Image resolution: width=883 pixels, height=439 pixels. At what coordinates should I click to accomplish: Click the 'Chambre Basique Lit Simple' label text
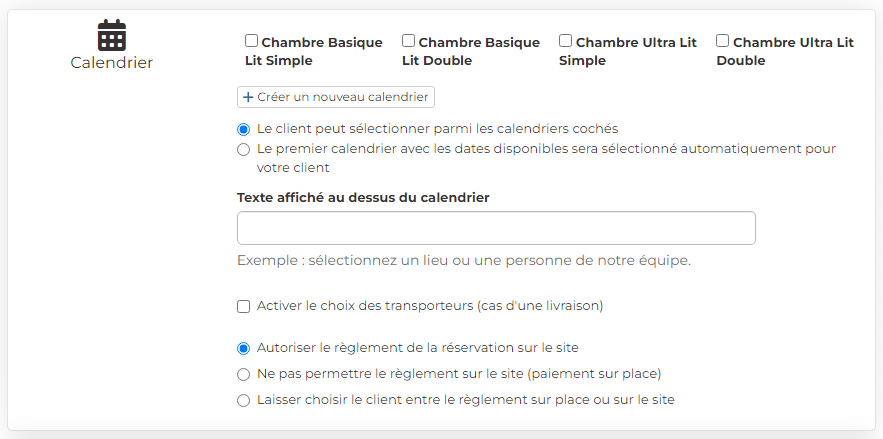tap(314, 51)
